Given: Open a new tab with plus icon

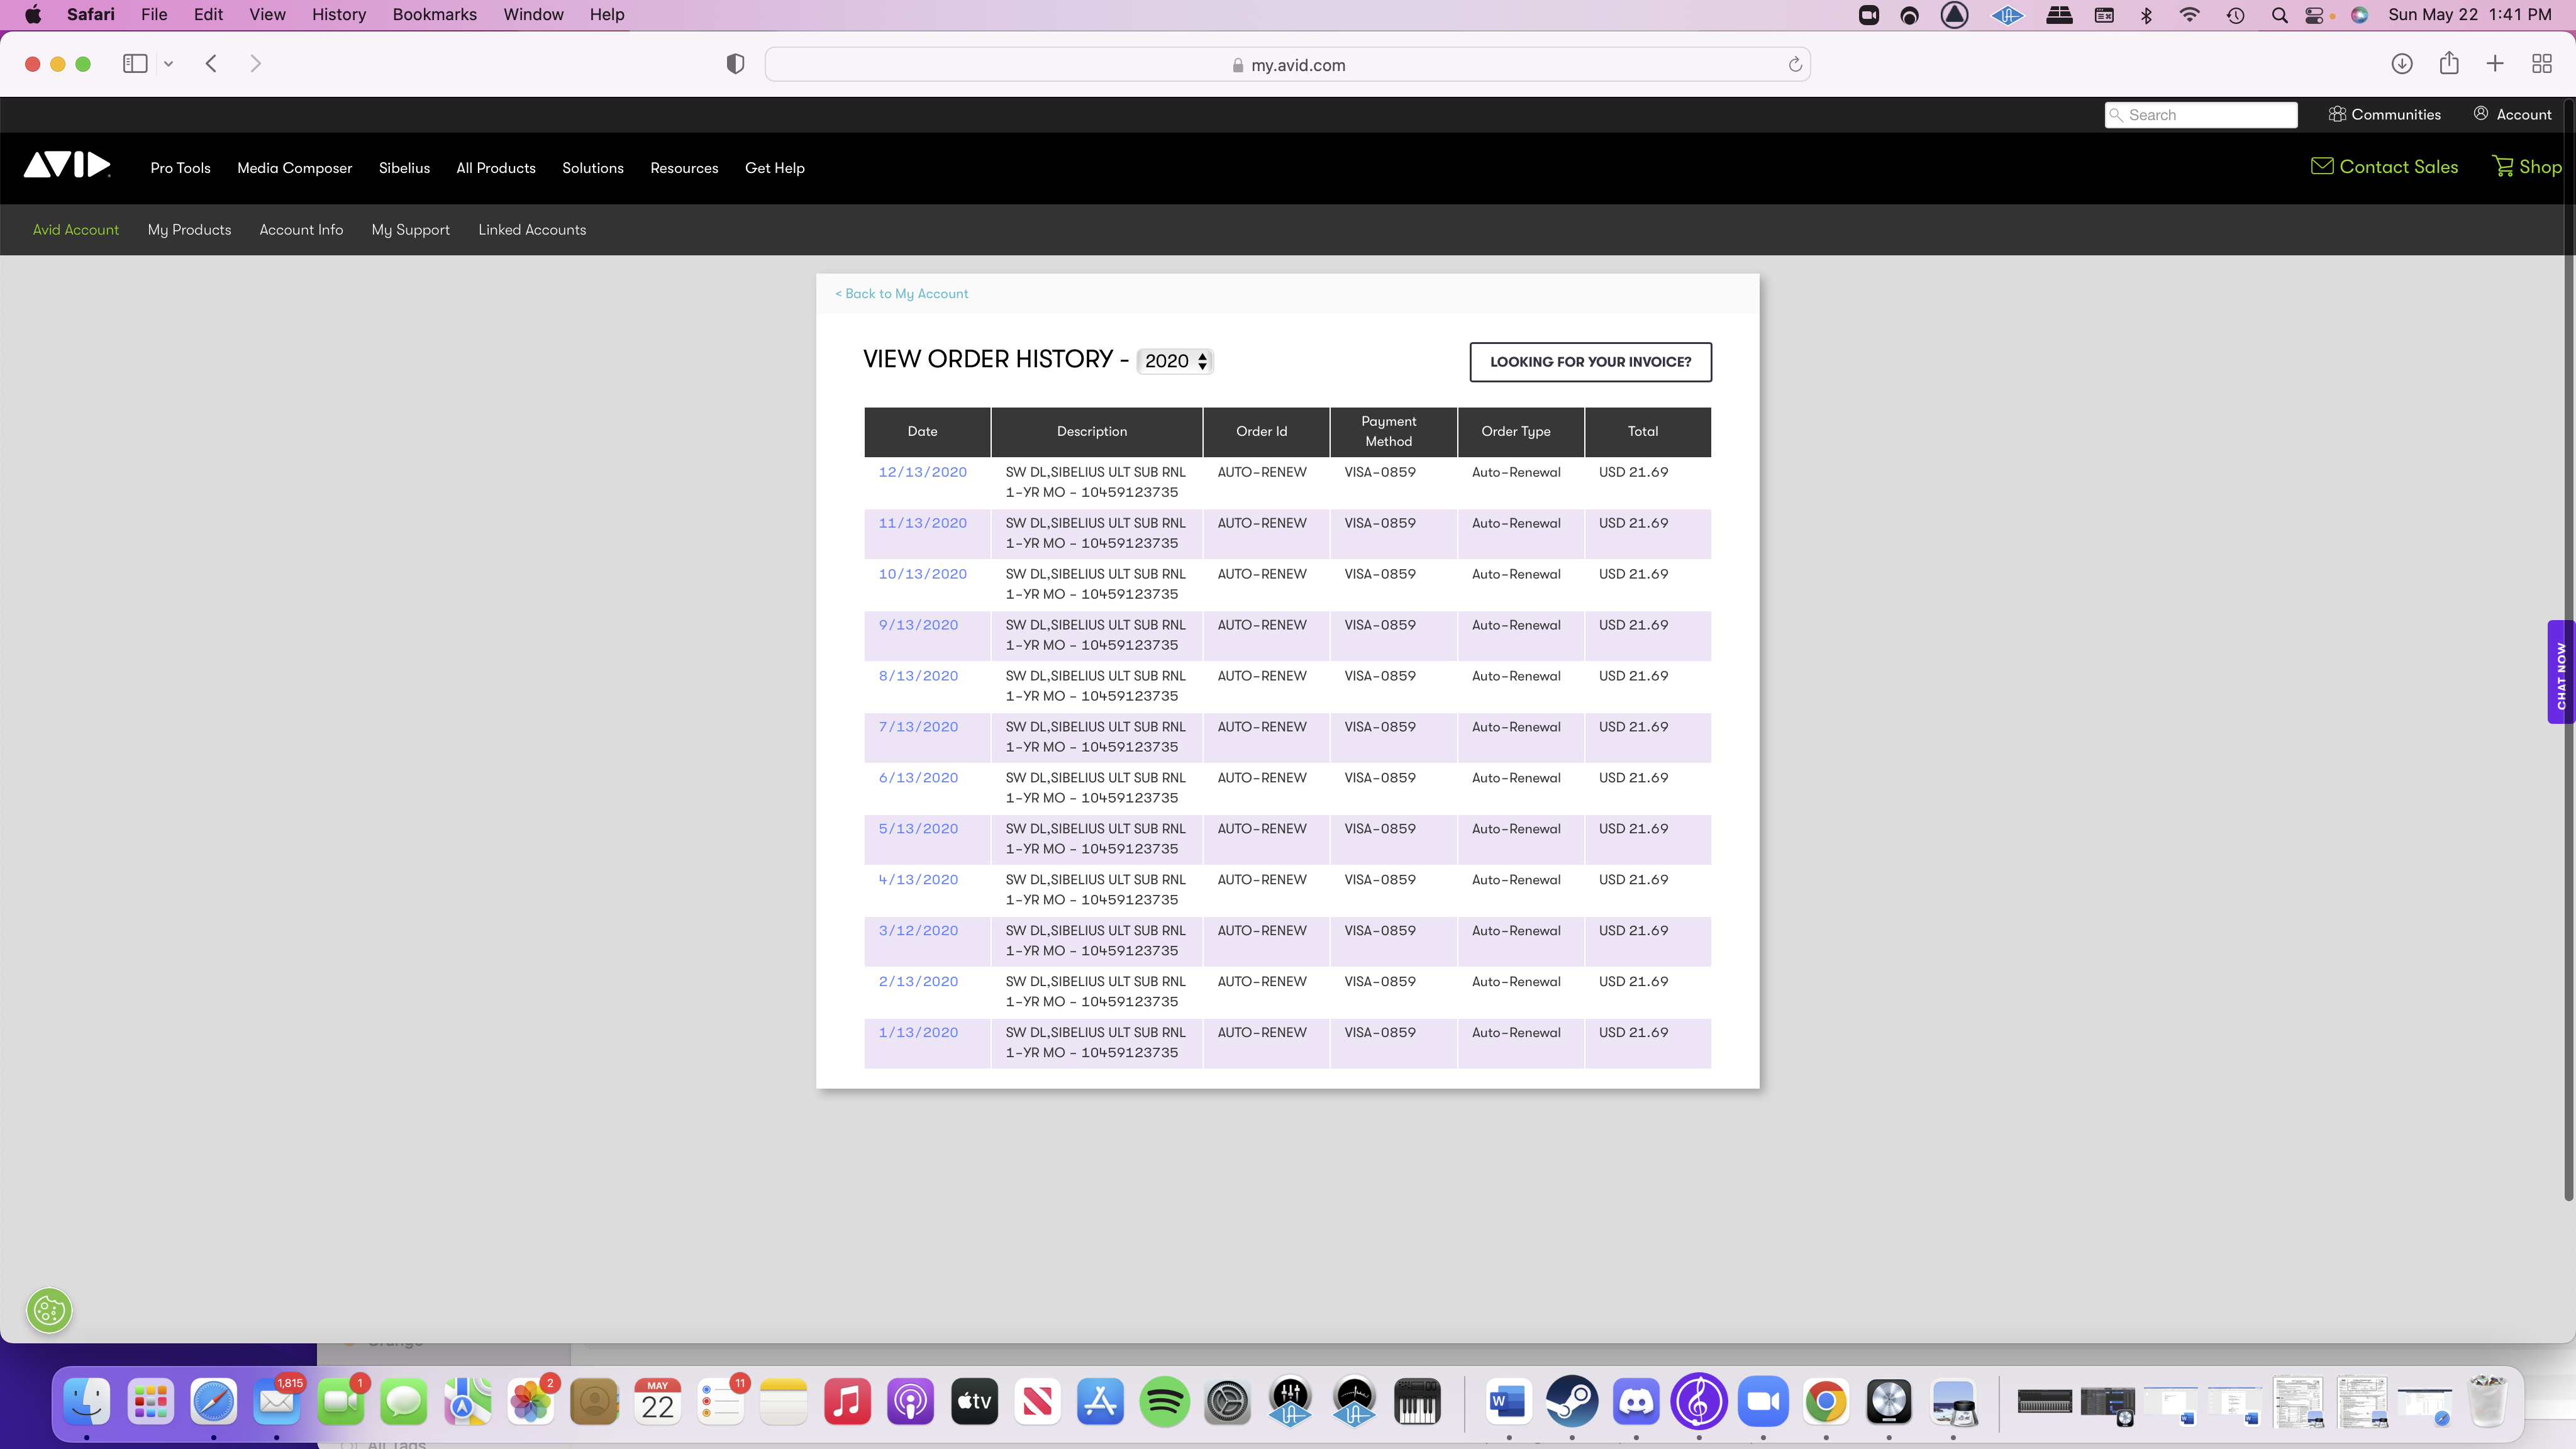Looking at the screenshot, I should (2495, 64).
